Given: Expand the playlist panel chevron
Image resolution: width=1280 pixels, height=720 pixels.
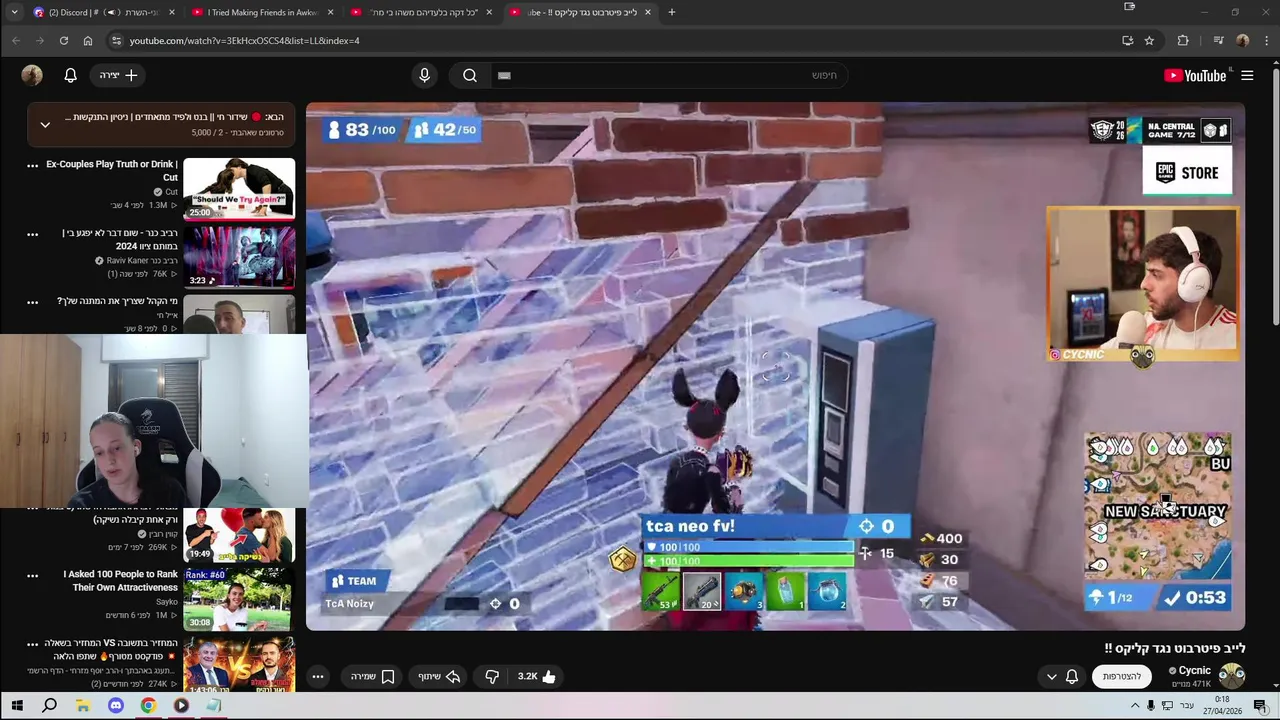Looking at the screenshot, I should tap(45, 125).
